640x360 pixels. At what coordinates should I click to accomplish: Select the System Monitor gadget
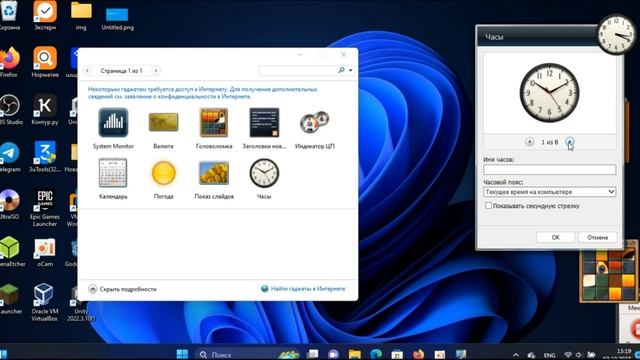tap(113, 128)
